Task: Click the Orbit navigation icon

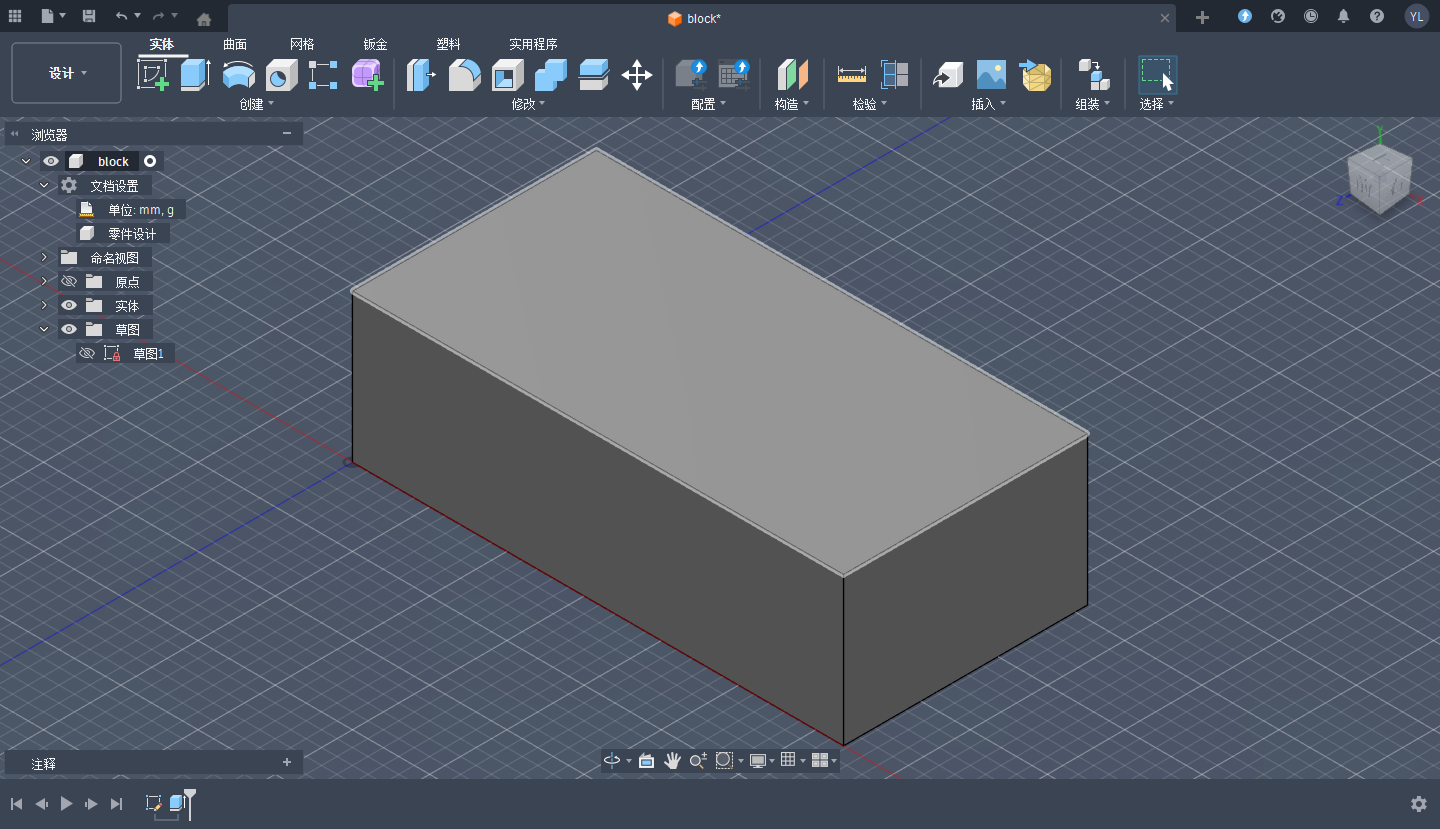Action: (x=612, y=761)
